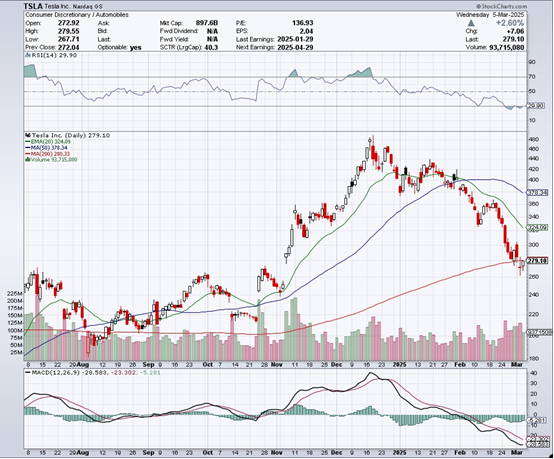Click the +2.60% change percentage
Image resolution: width=554 pixels, height=459 pixels.
coord(509,23)
